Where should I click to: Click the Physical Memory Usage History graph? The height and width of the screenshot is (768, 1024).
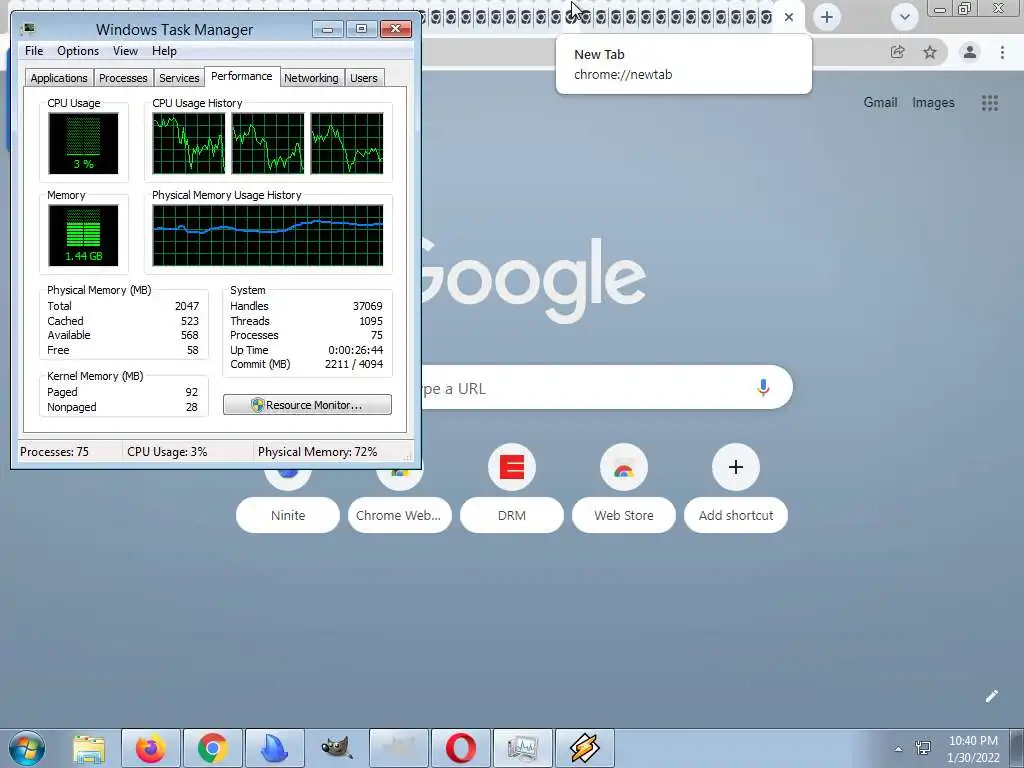coord(268,235)
